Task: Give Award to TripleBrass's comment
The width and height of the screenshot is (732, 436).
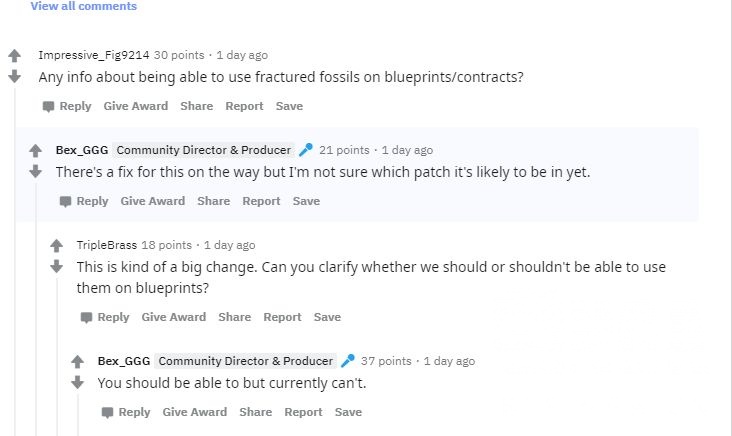Action: pos(173,317)
